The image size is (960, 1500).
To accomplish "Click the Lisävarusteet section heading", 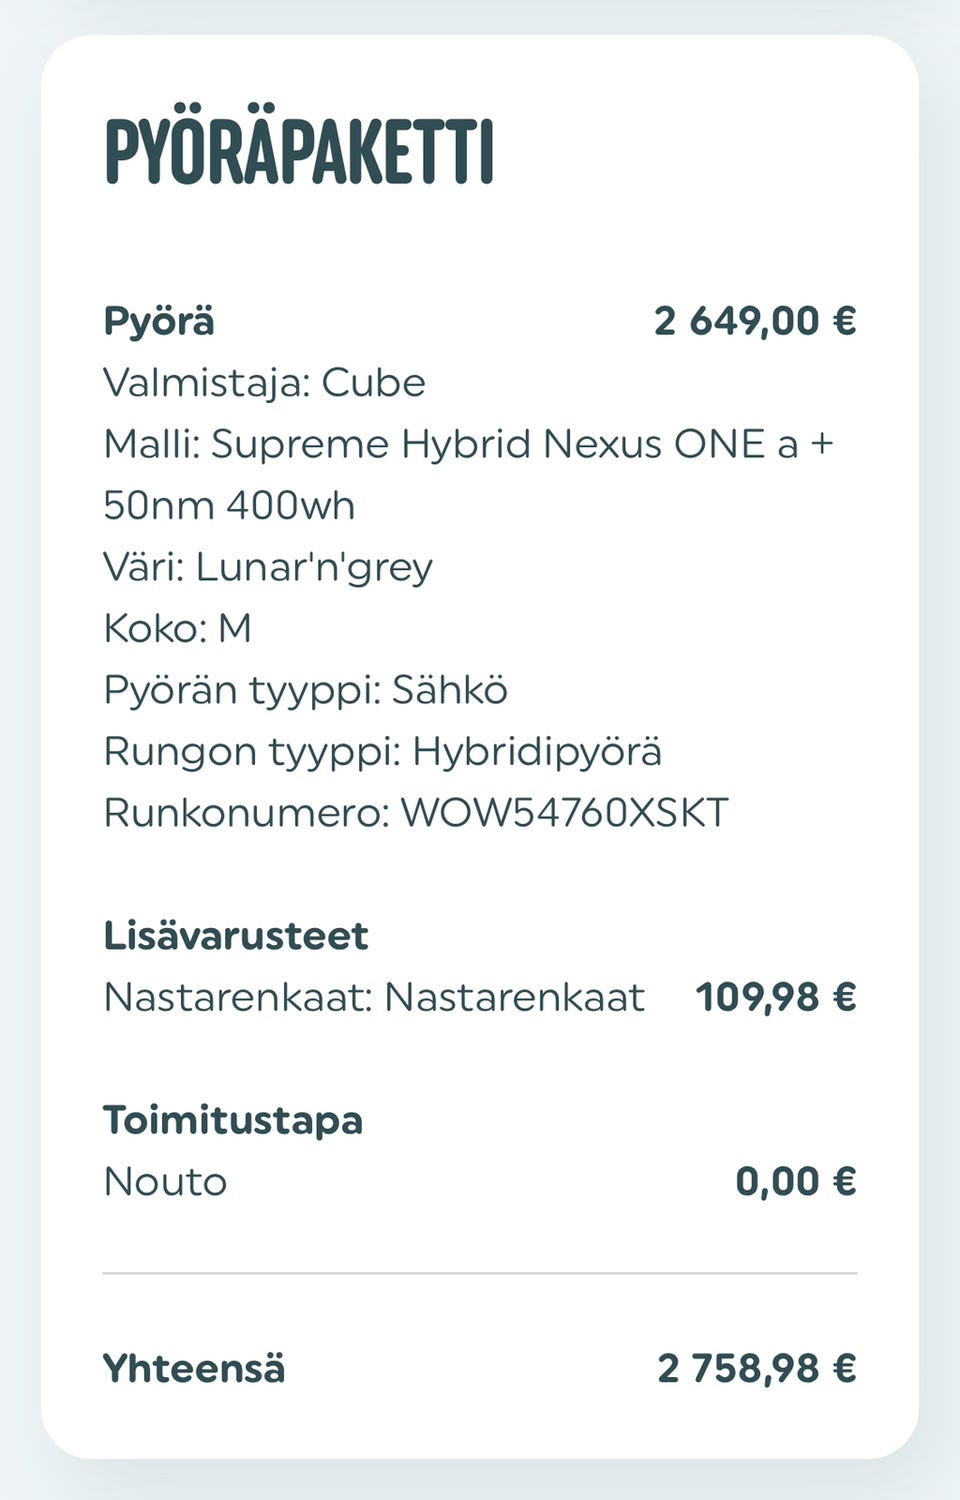I will click(x=236, y=936).
